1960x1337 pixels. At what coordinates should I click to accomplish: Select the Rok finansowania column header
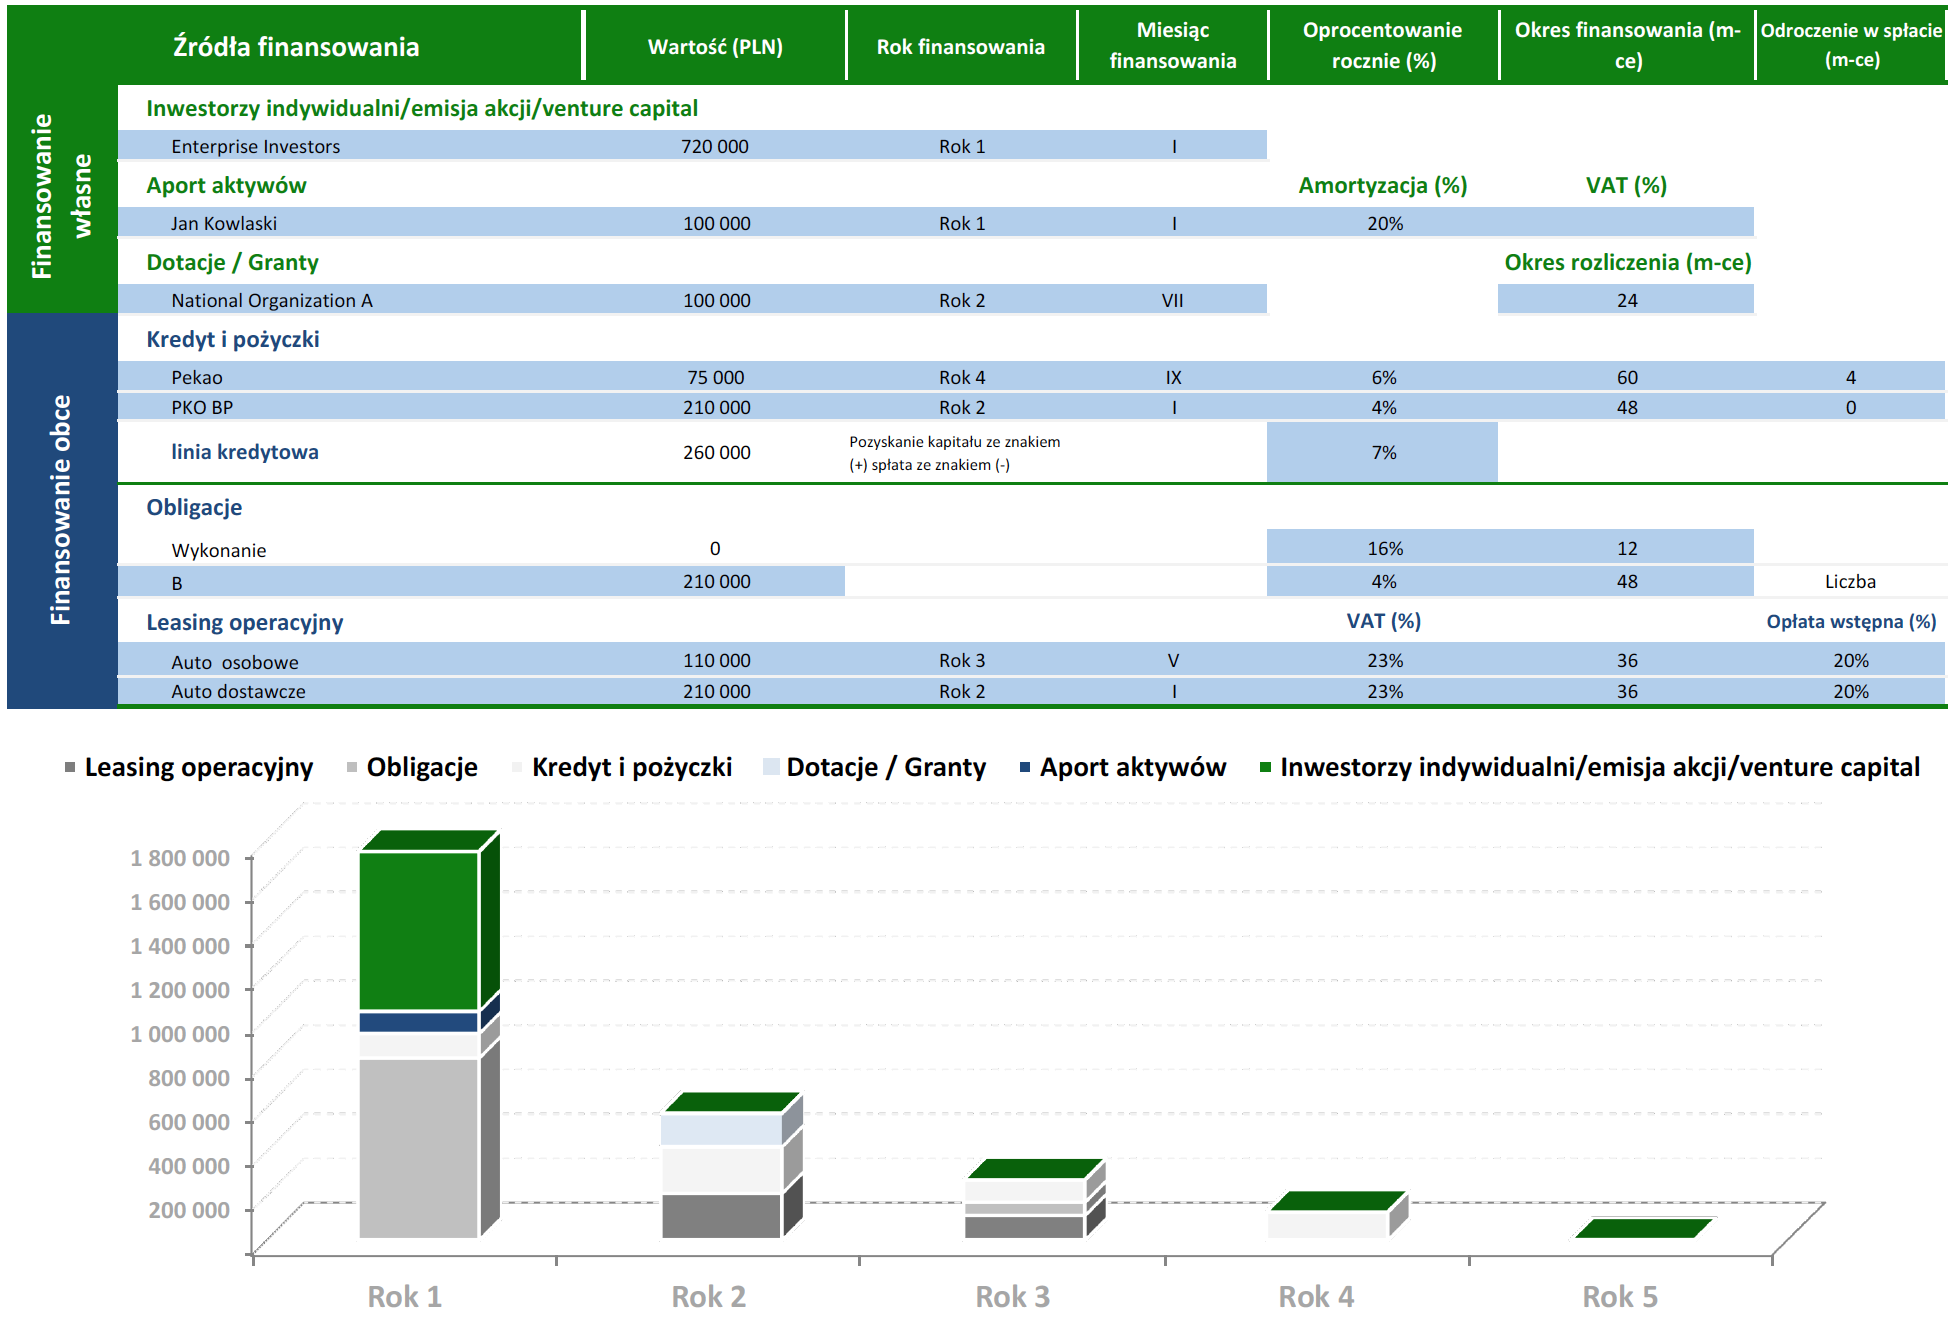960,47
